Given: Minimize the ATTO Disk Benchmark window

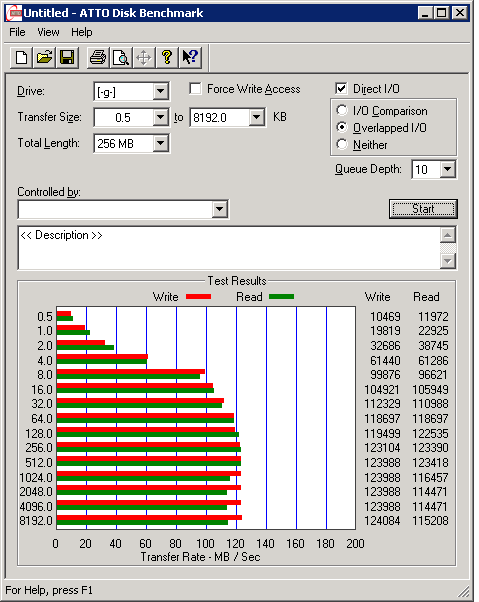Looking at the screenshot, I should pos(424,13).
